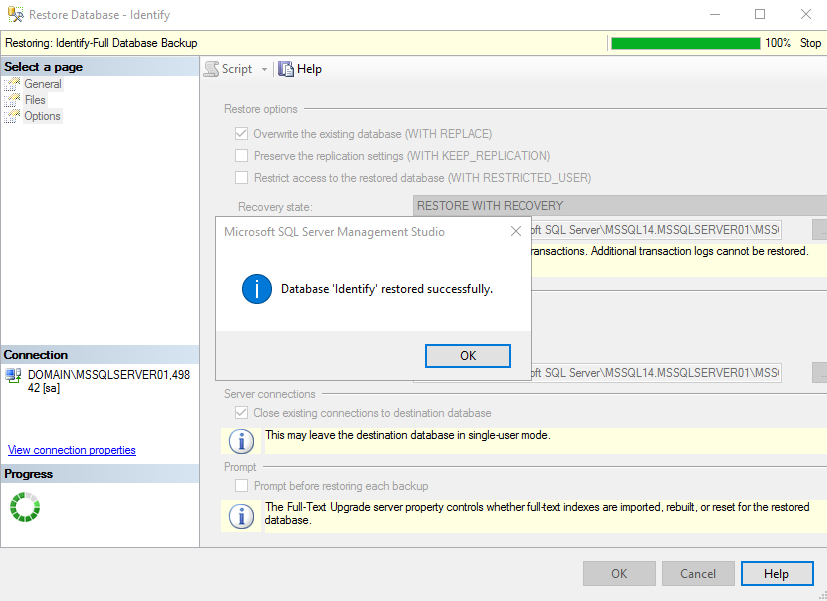This screenshot has width=827, height=601.
Task: Click the bottom OK button of Restore Database
Action: [619, 574]
